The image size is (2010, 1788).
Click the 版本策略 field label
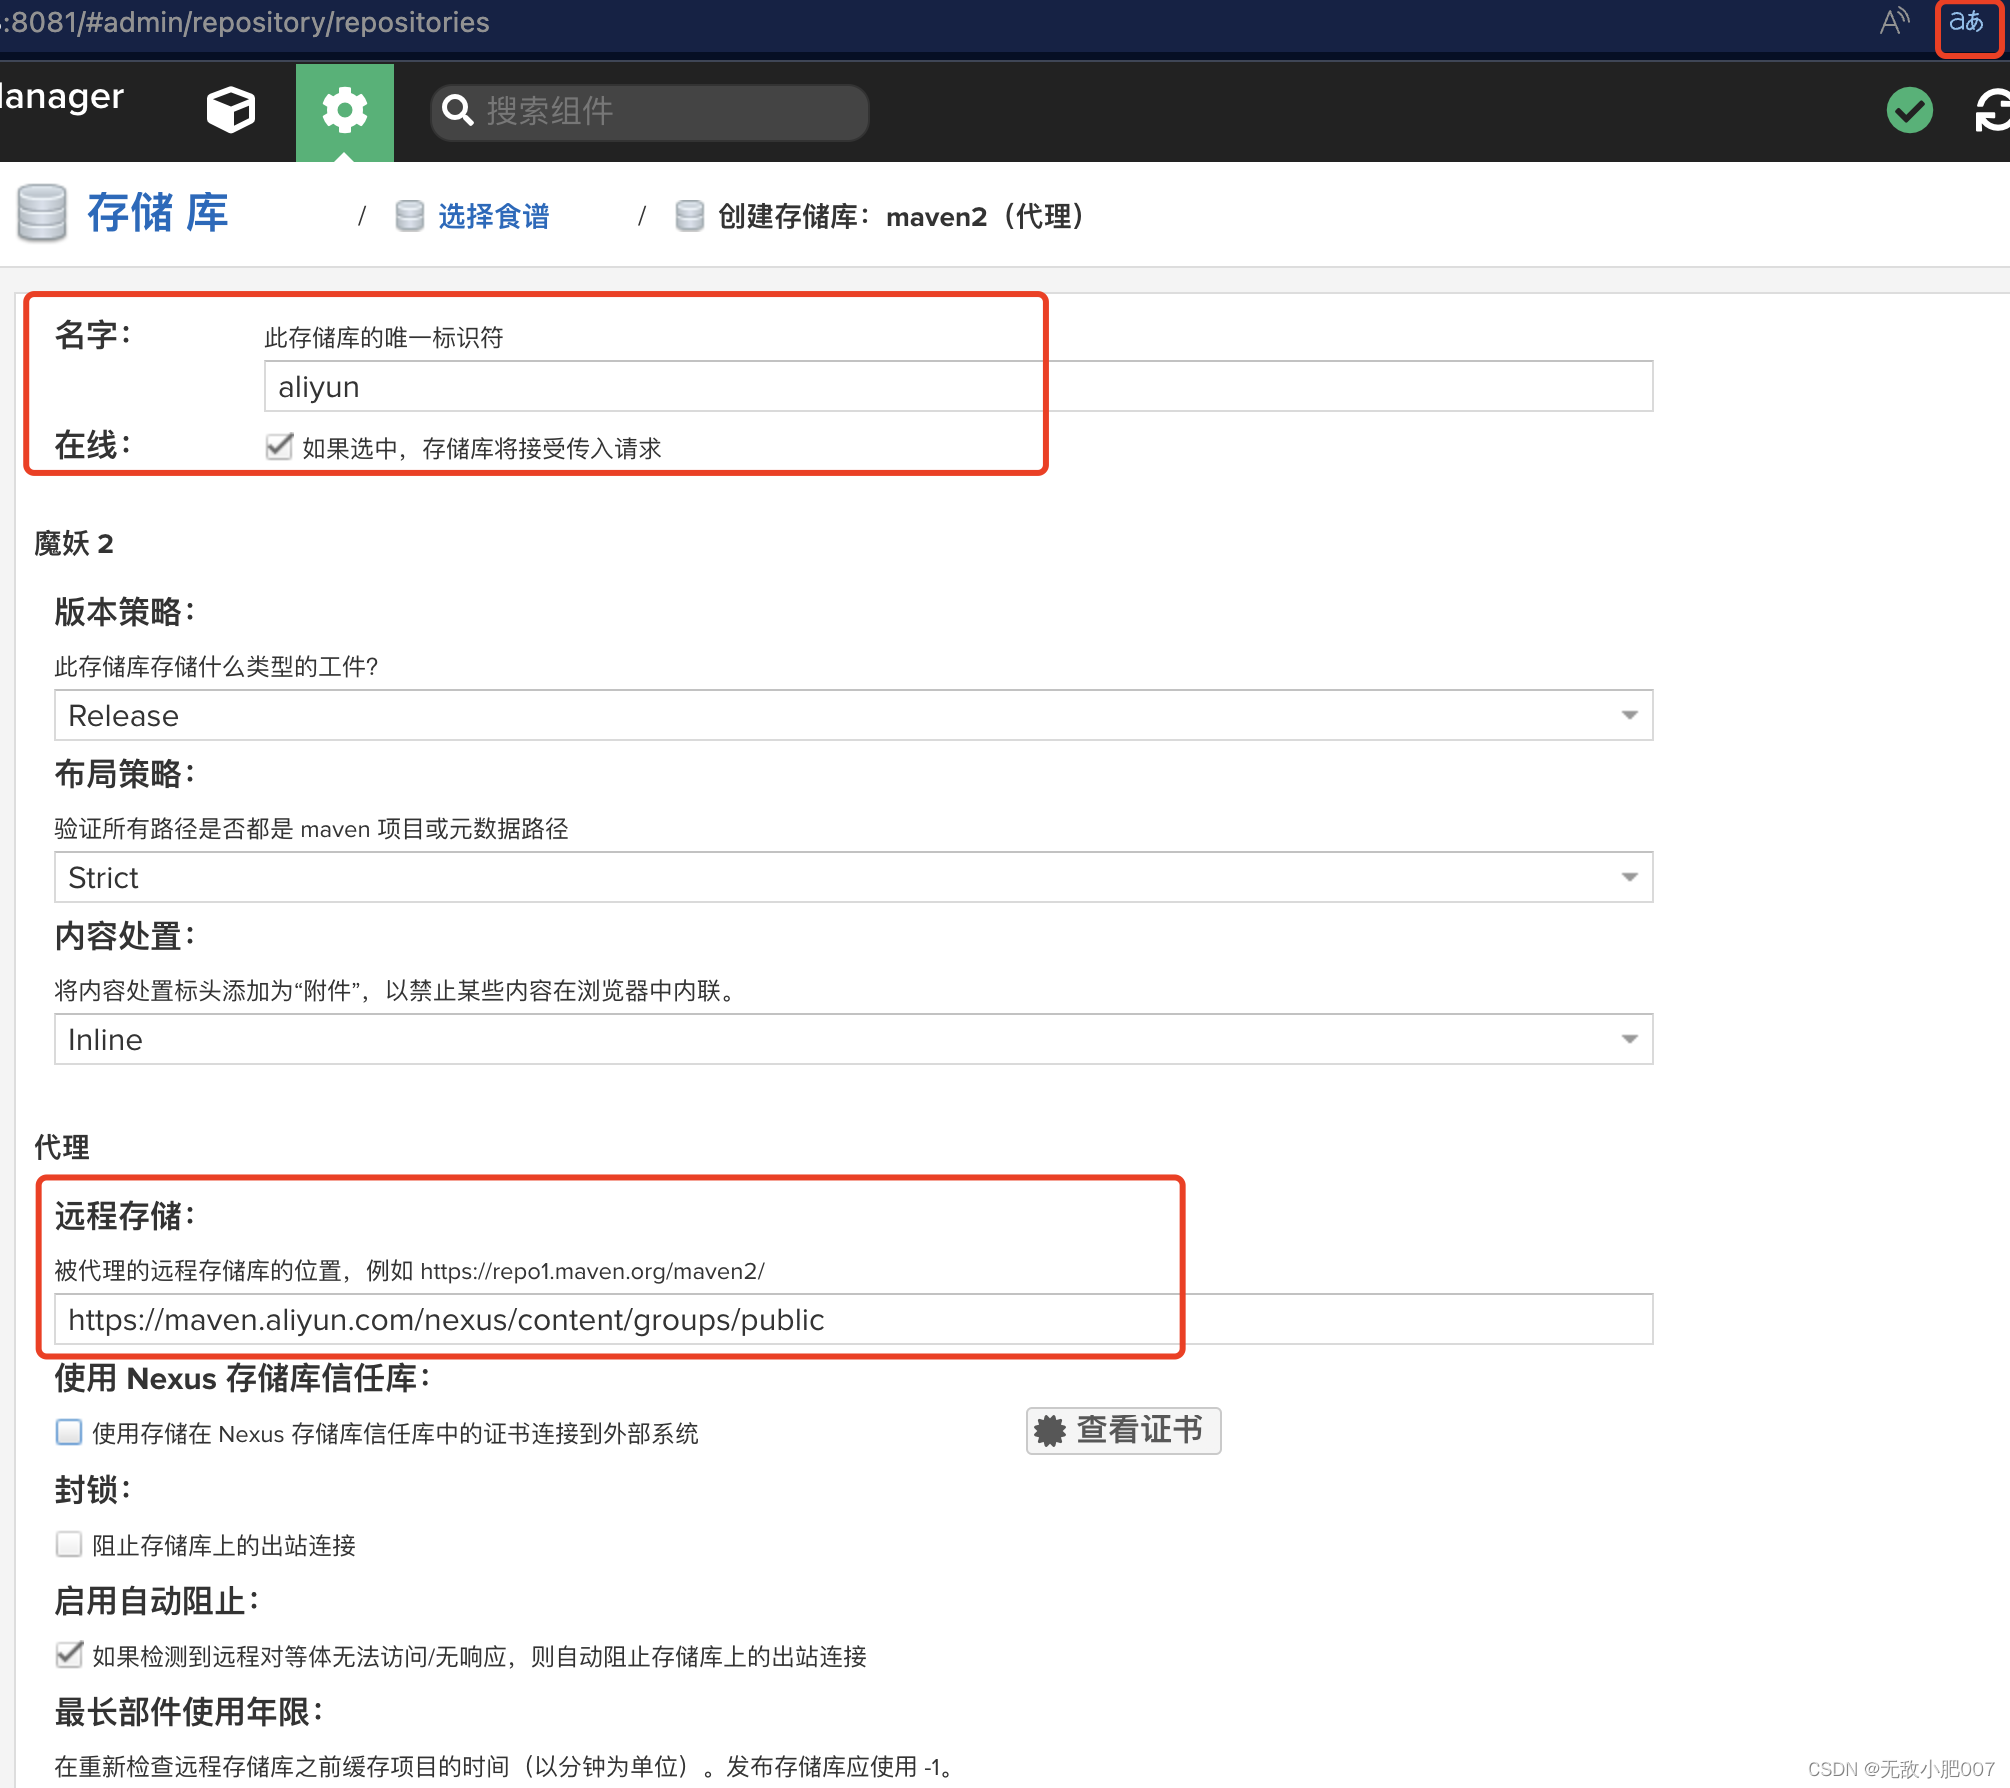point(125,611)
